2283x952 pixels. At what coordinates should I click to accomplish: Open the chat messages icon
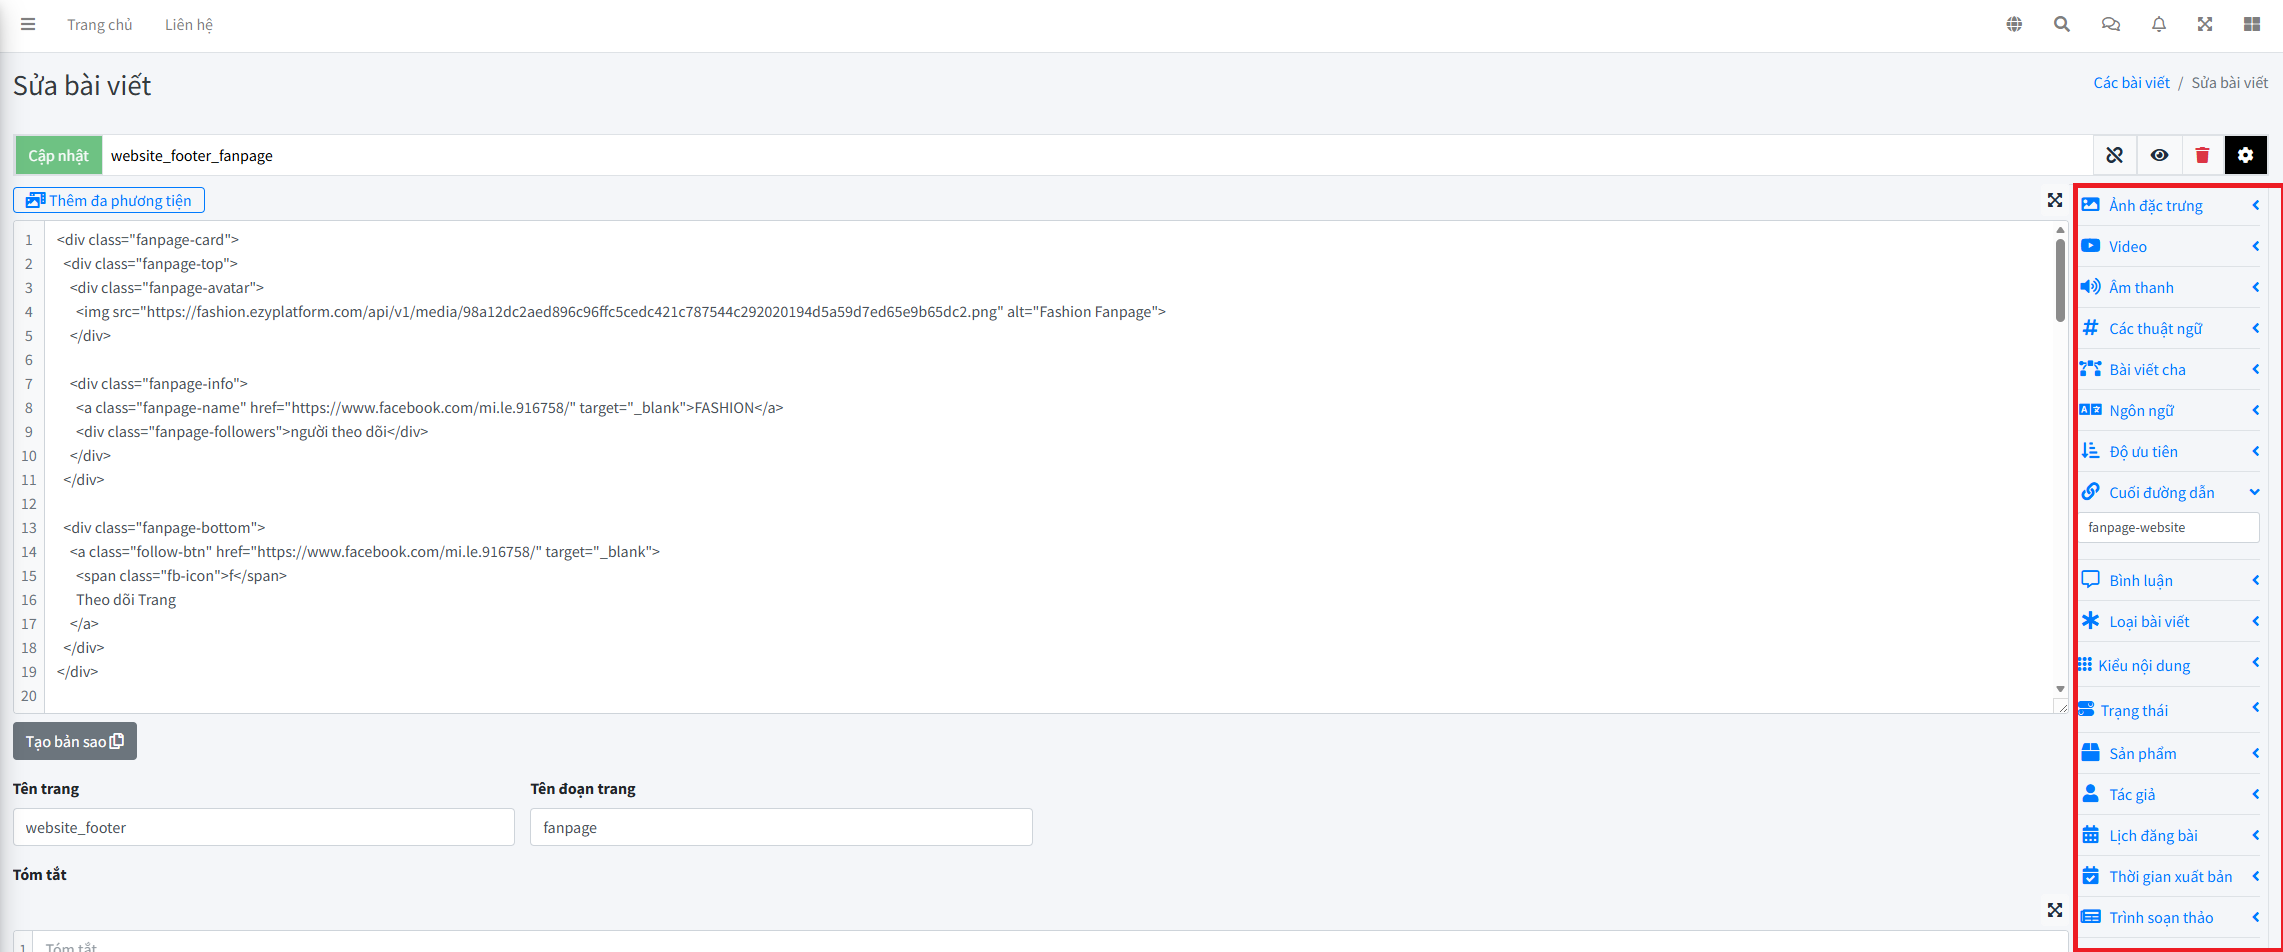[2110, 24]
